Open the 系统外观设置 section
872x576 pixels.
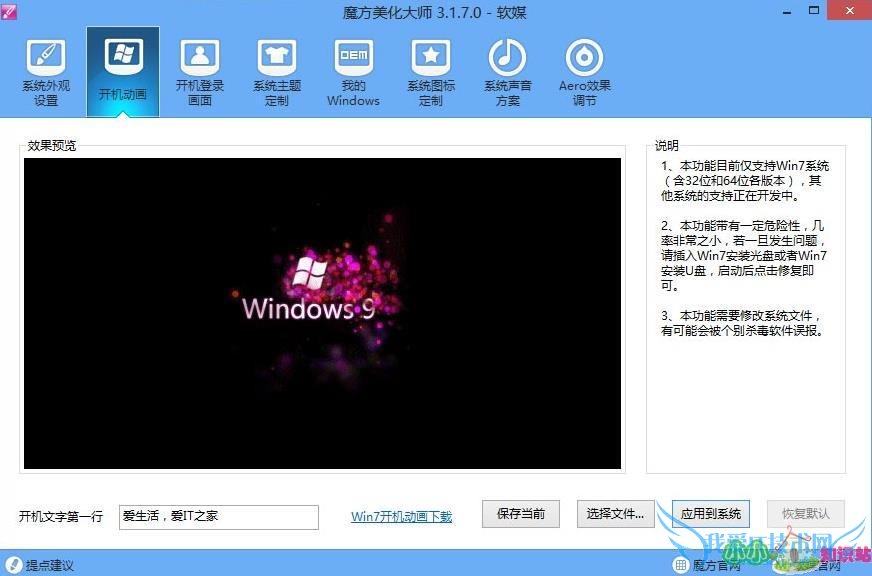(46, 72)
